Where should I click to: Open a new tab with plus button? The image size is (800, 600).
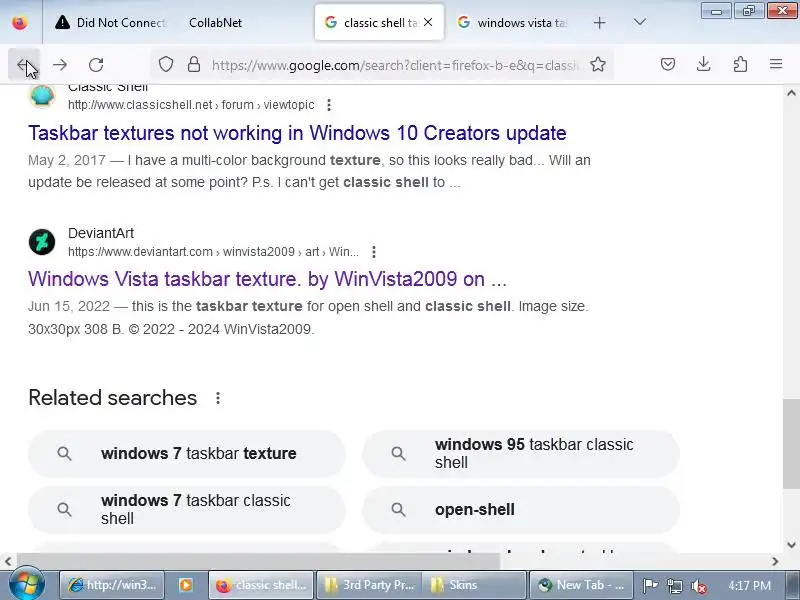pos(599,22)
